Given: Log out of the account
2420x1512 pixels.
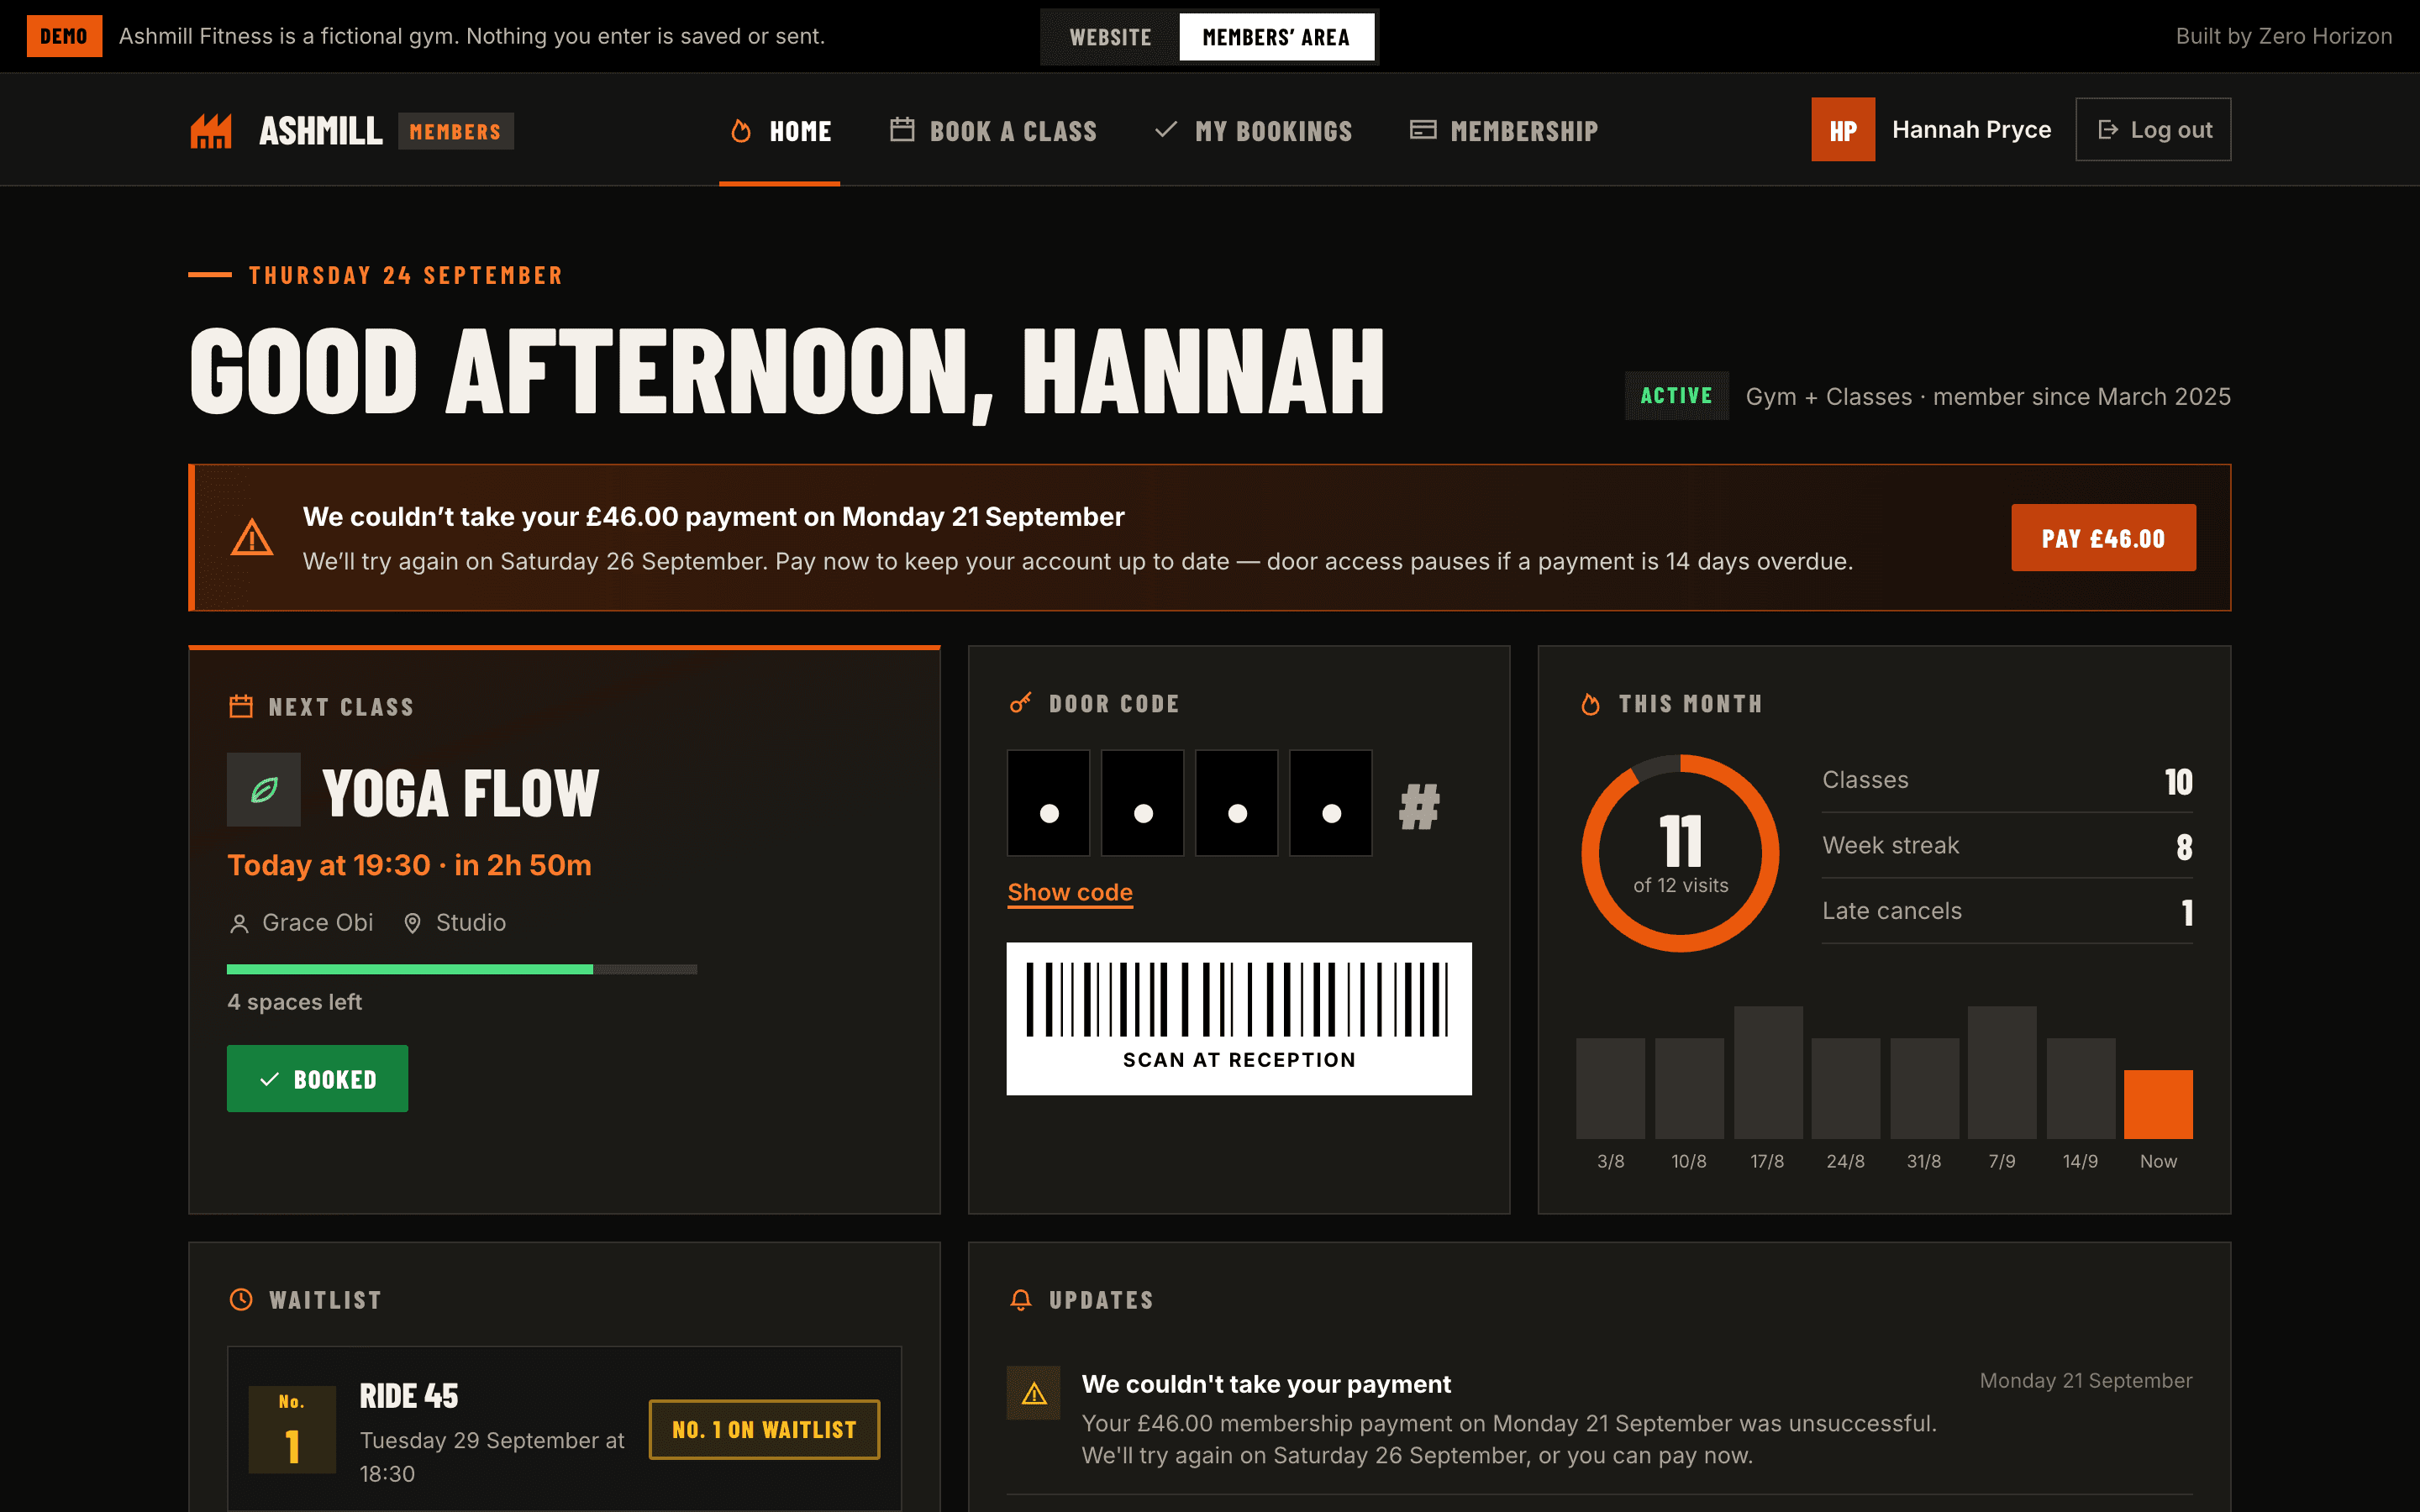Looking at the screenshot, I should pyautogui.click(x=2153, y=130).
